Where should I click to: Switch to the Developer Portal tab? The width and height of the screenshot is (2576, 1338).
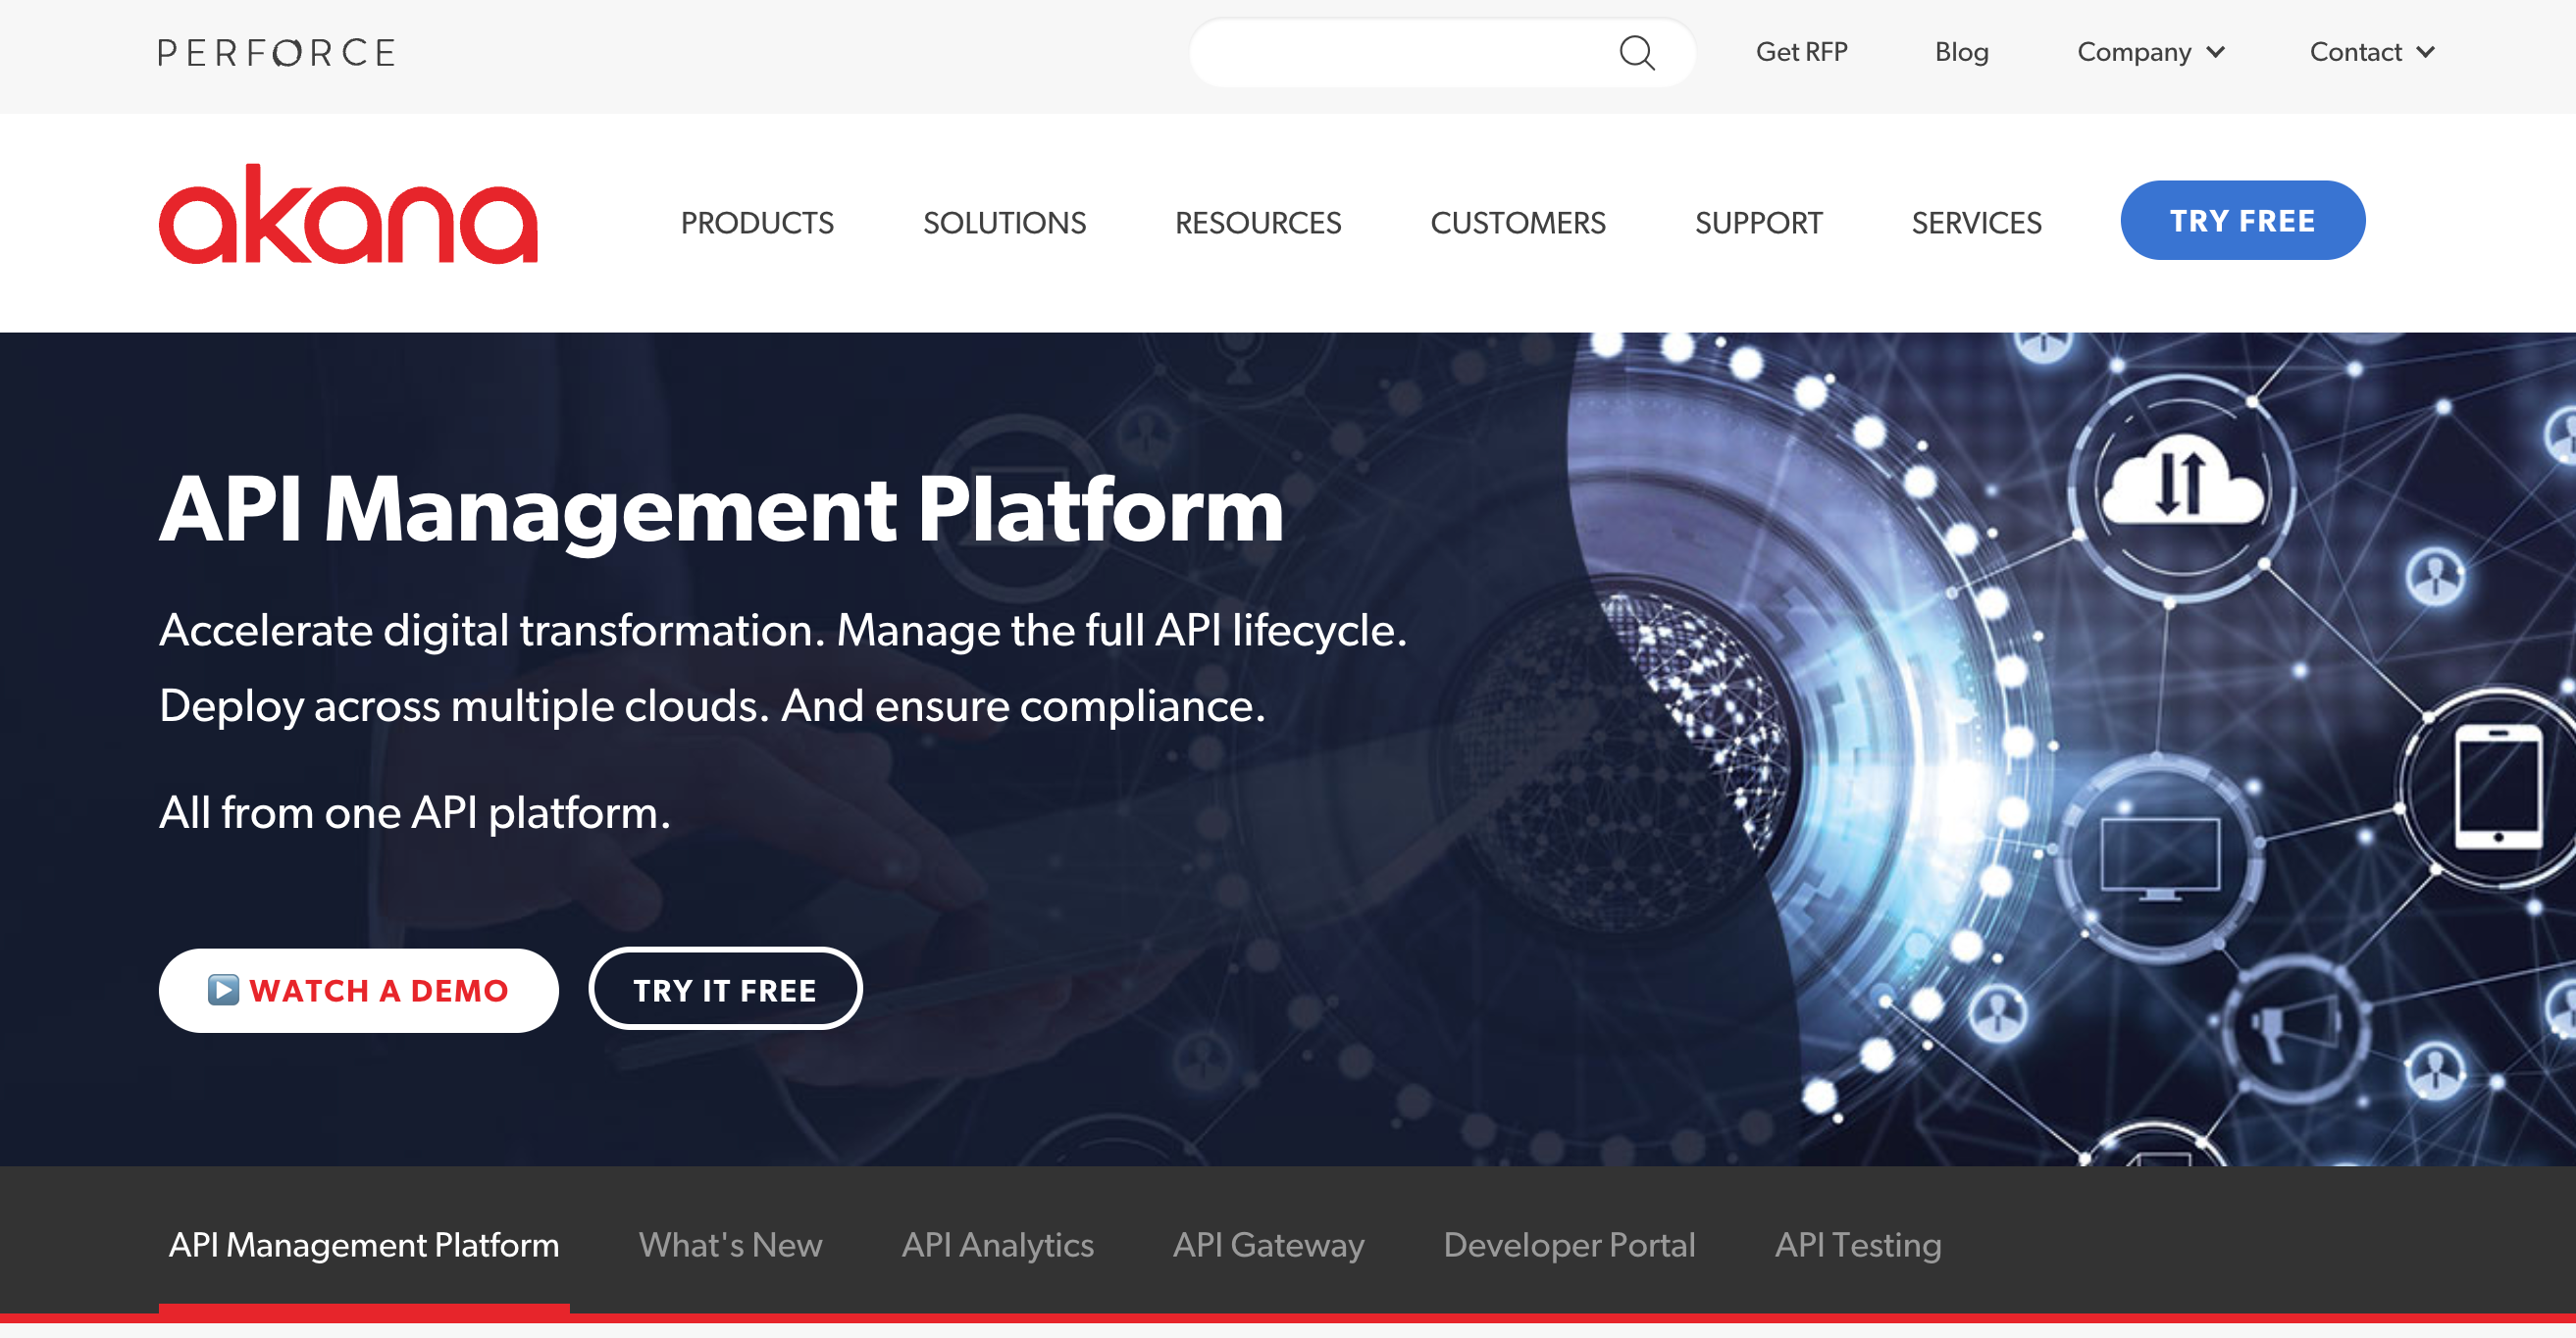(x=1569, y=1245)
